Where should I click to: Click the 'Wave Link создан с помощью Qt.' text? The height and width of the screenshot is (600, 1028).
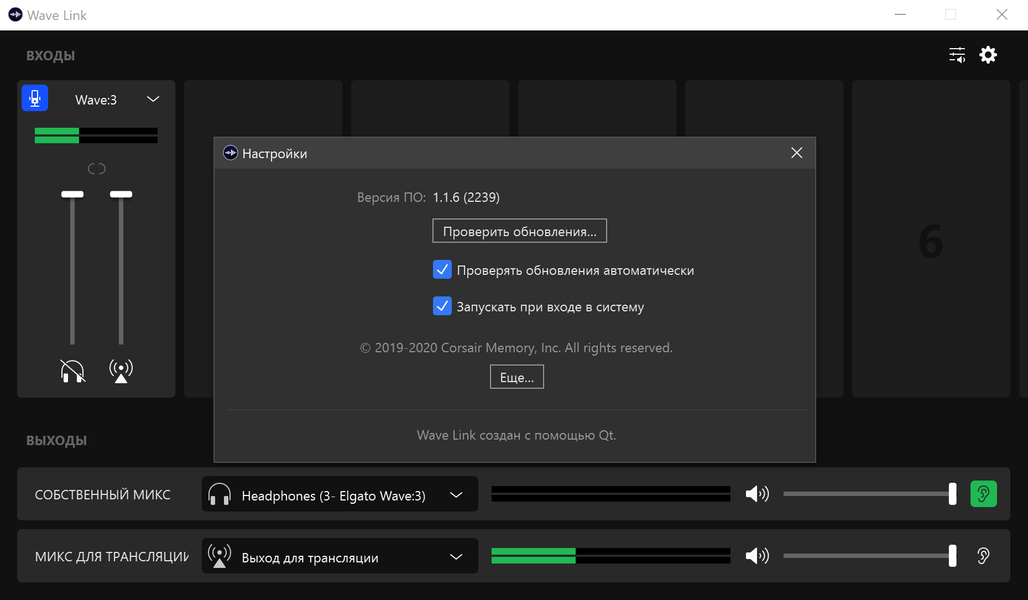click(x=516, y=435)
